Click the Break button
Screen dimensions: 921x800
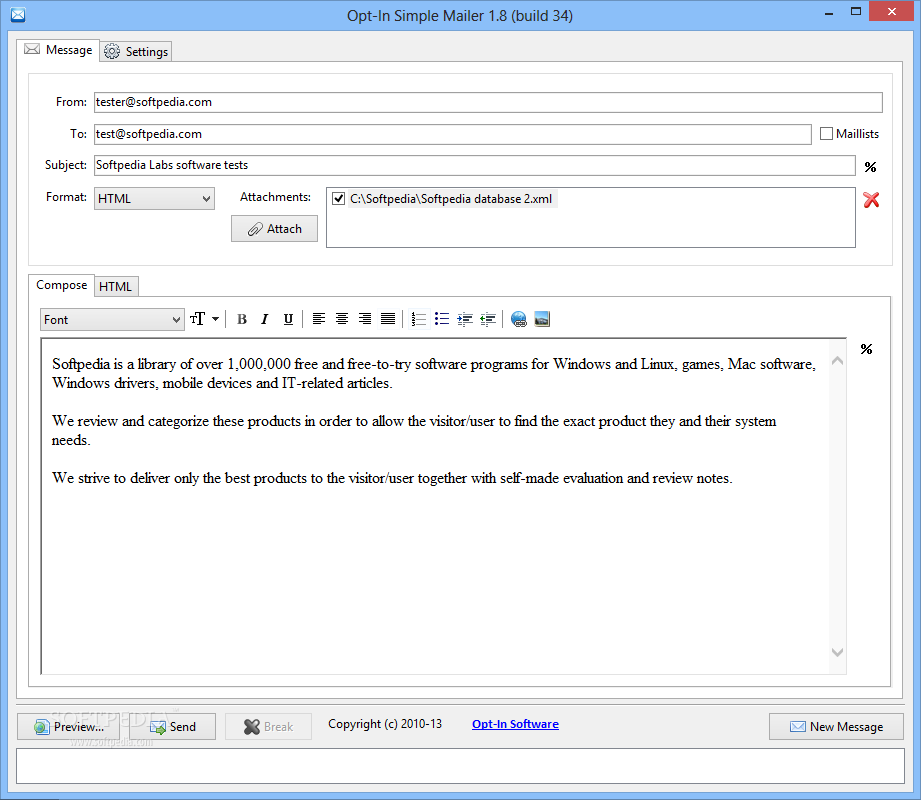(268, 727)
